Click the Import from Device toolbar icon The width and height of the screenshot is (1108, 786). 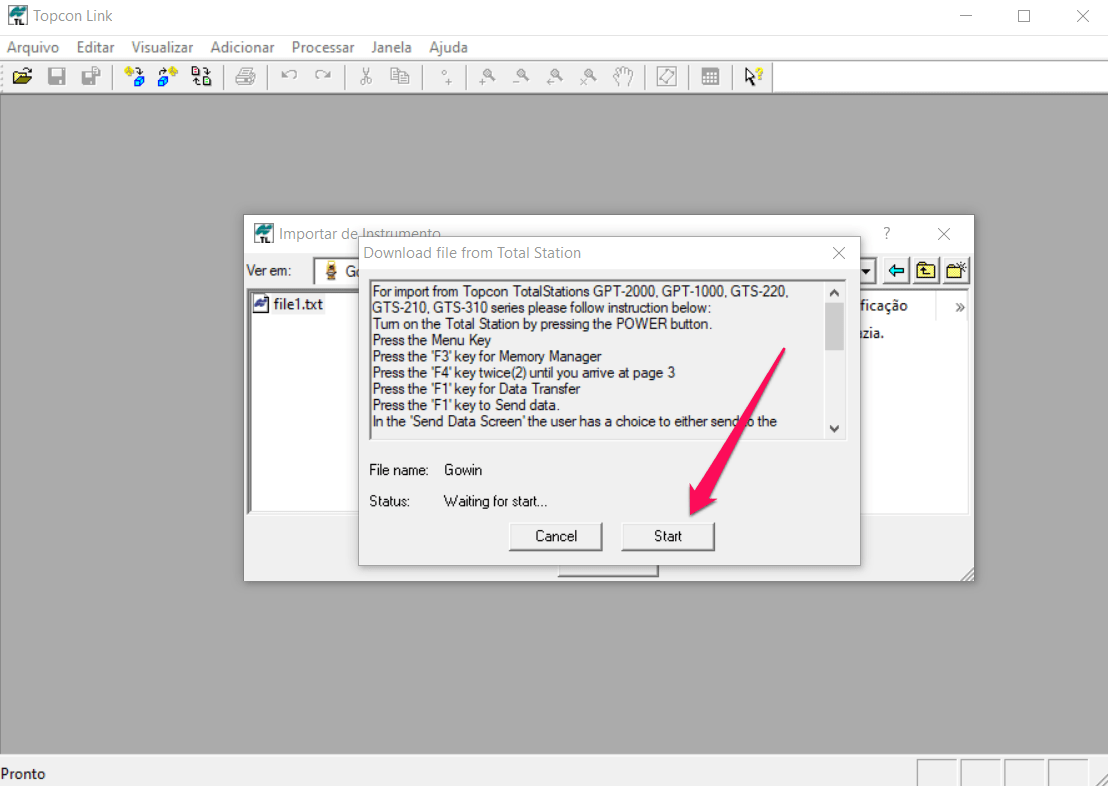tap(134, 76)
